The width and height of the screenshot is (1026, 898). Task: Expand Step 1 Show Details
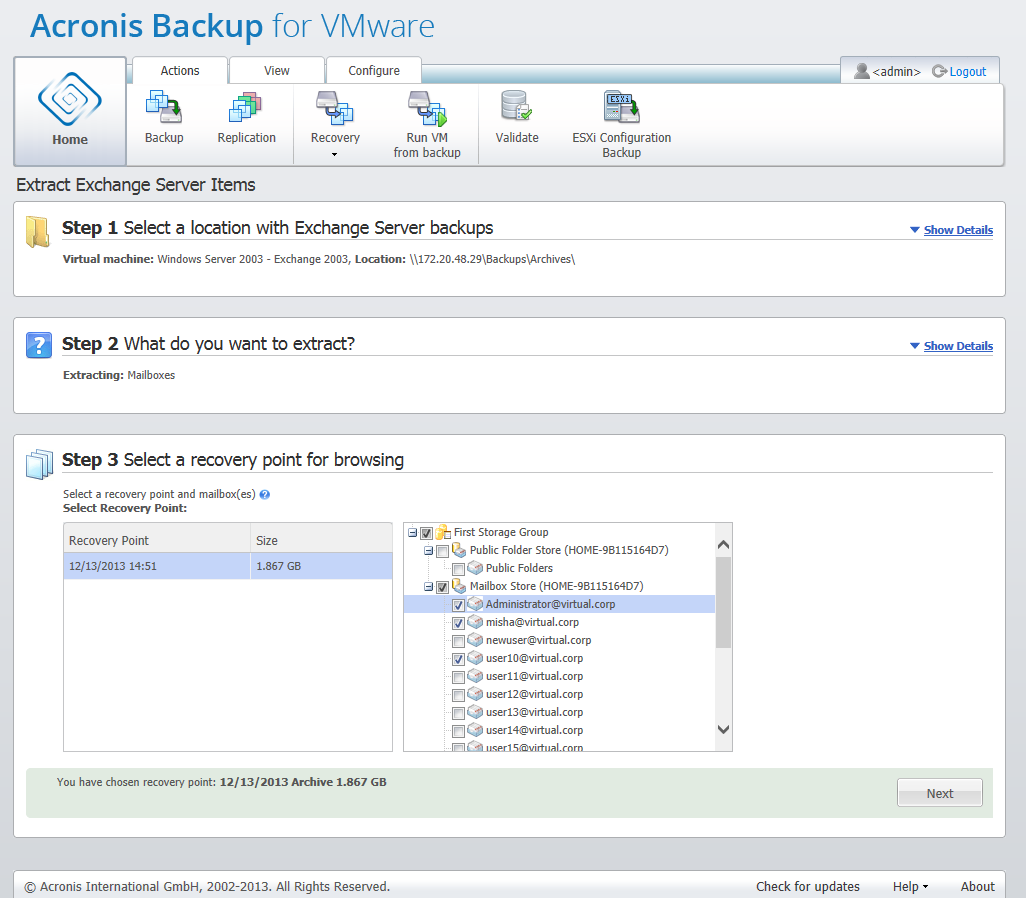click(x=957, y=230)
